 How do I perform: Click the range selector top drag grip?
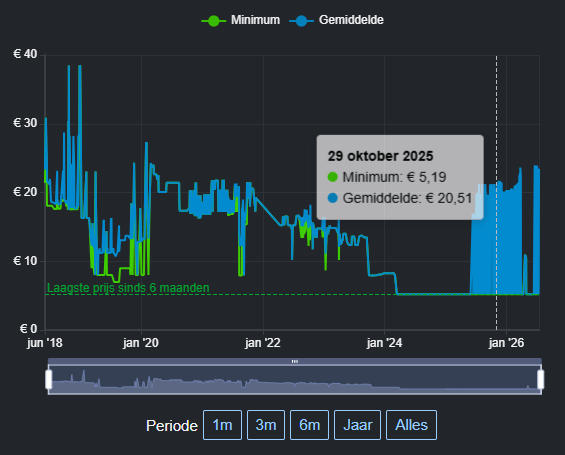pos(295,361)
